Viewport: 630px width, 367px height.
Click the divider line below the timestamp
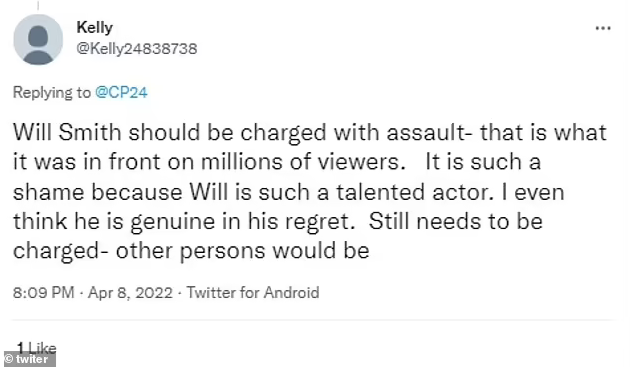[x=313, y=320]
